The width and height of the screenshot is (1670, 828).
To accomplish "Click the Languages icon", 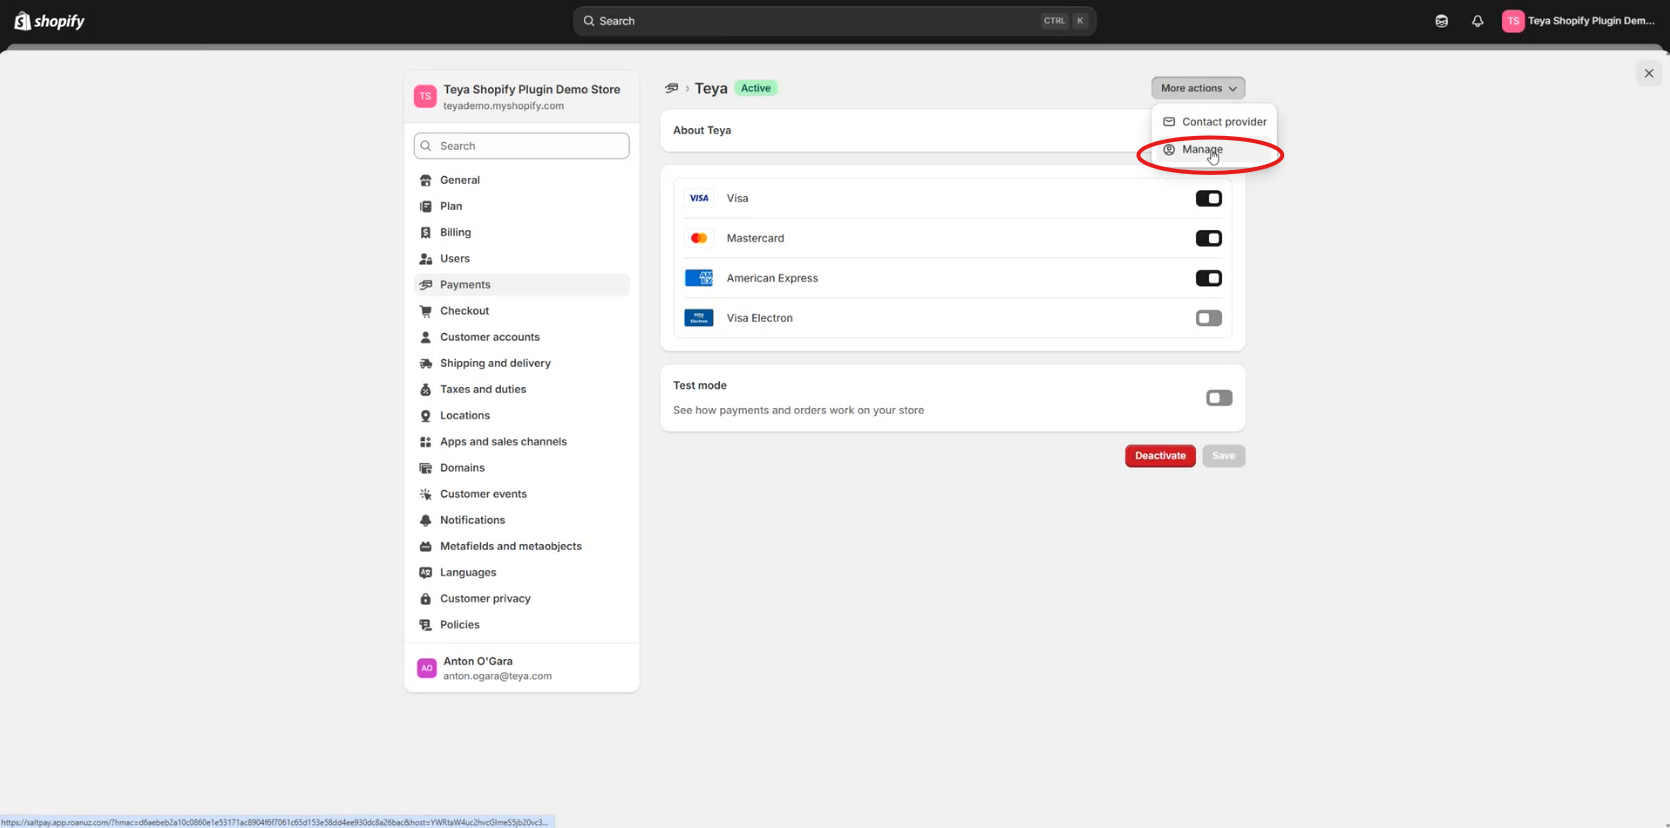I will (x=426, y=572).
